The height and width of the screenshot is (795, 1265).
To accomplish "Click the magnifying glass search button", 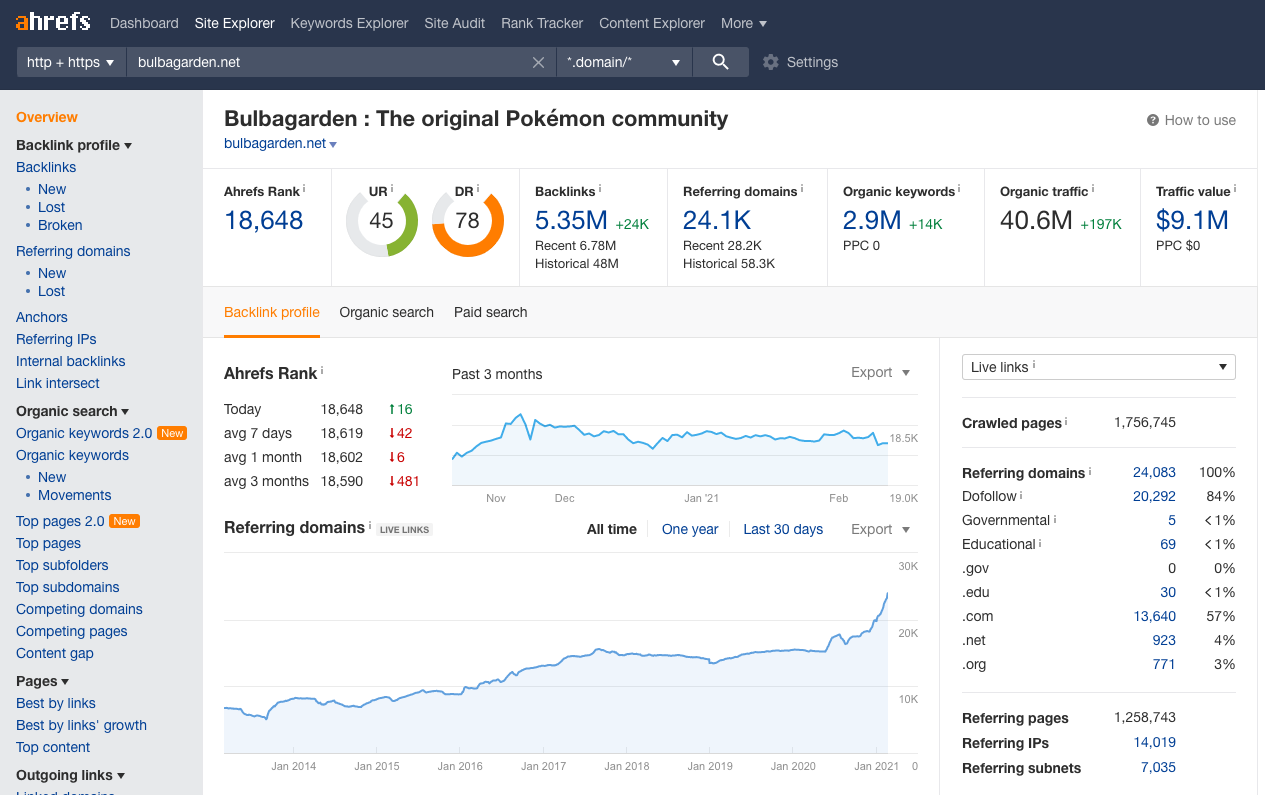I will [720, 62].
